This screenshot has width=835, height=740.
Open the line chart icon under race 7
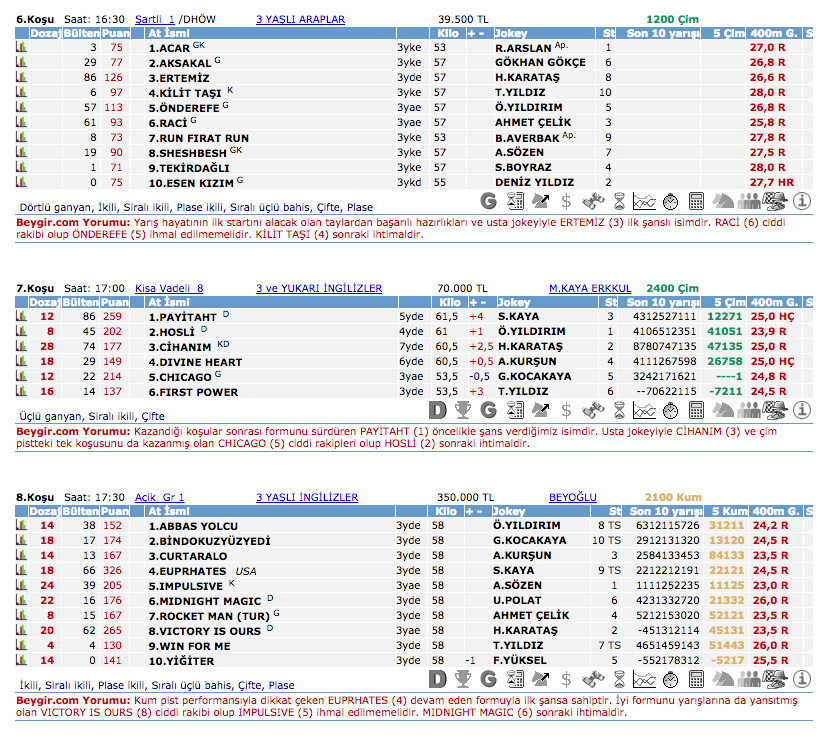pos(645,409)
